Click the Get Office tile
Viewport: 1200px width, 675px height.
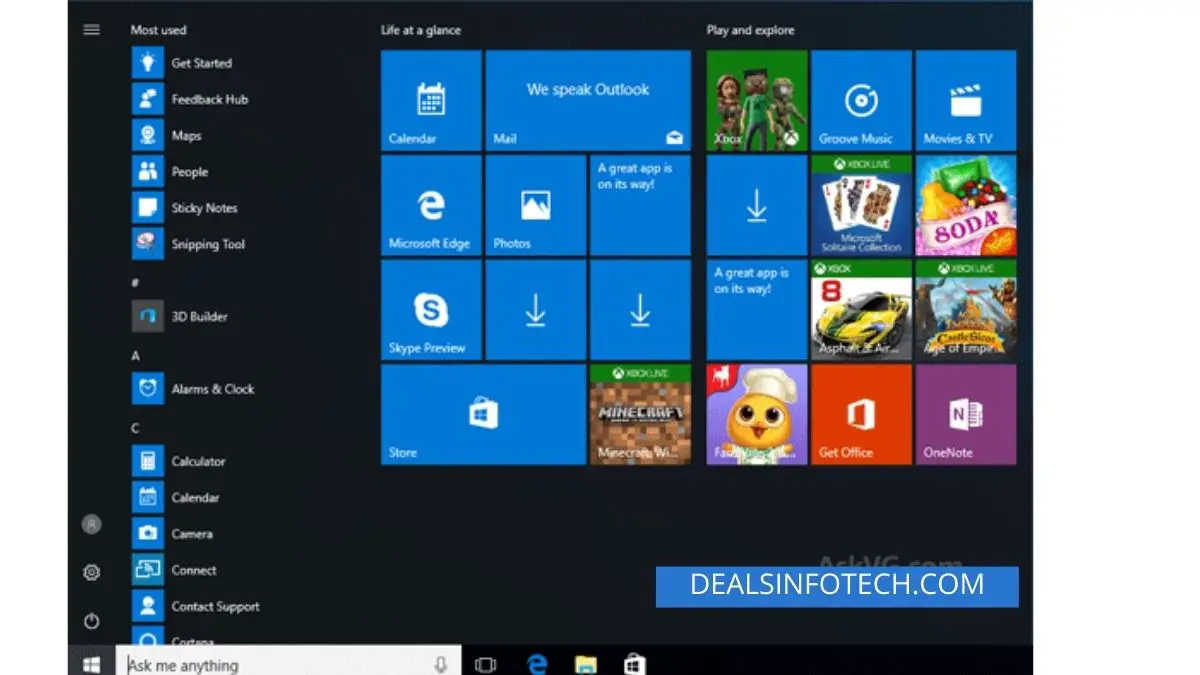[861, 414]
